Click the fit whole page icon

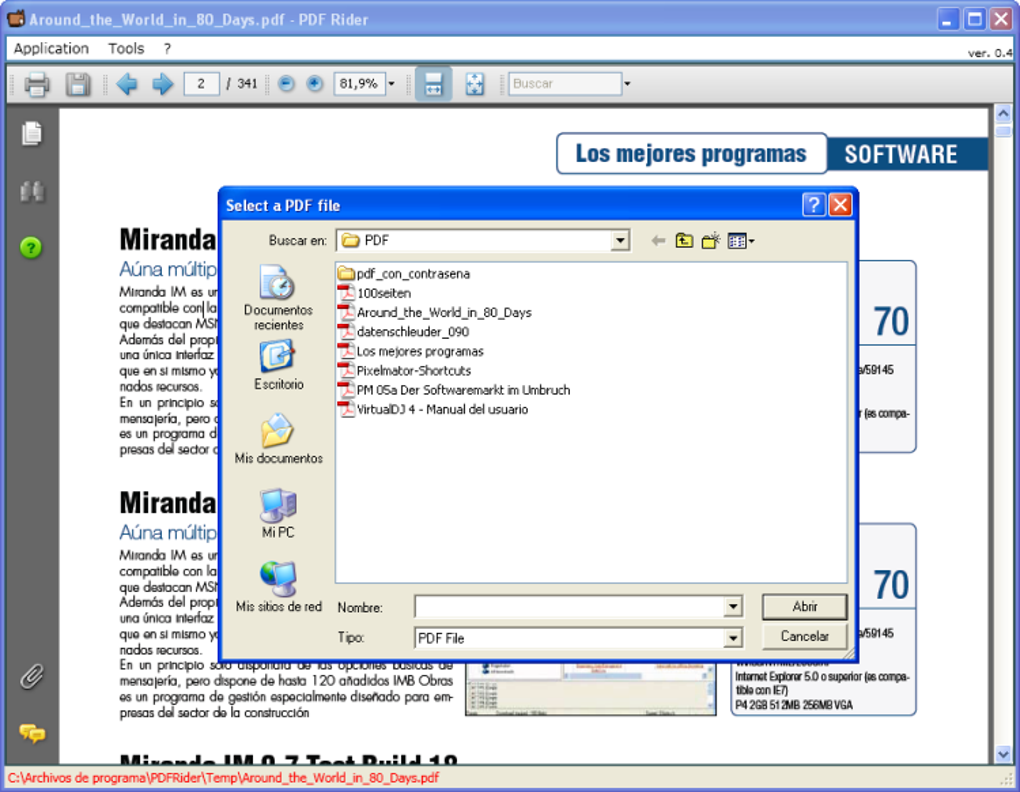click(x=475, y=84)
